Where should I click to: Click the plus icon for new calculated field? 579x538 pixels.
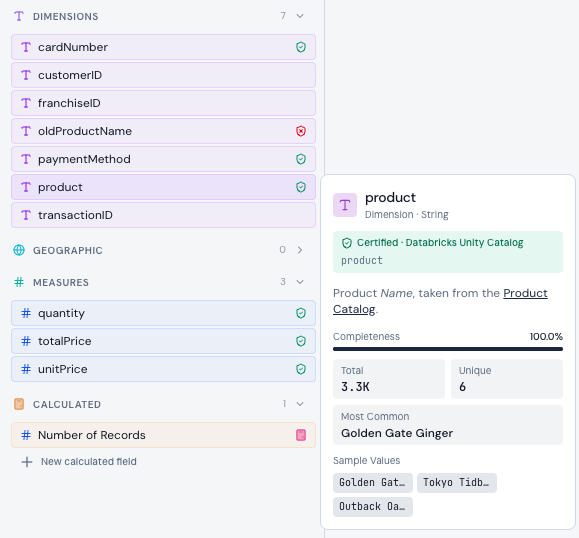point(27,462)
